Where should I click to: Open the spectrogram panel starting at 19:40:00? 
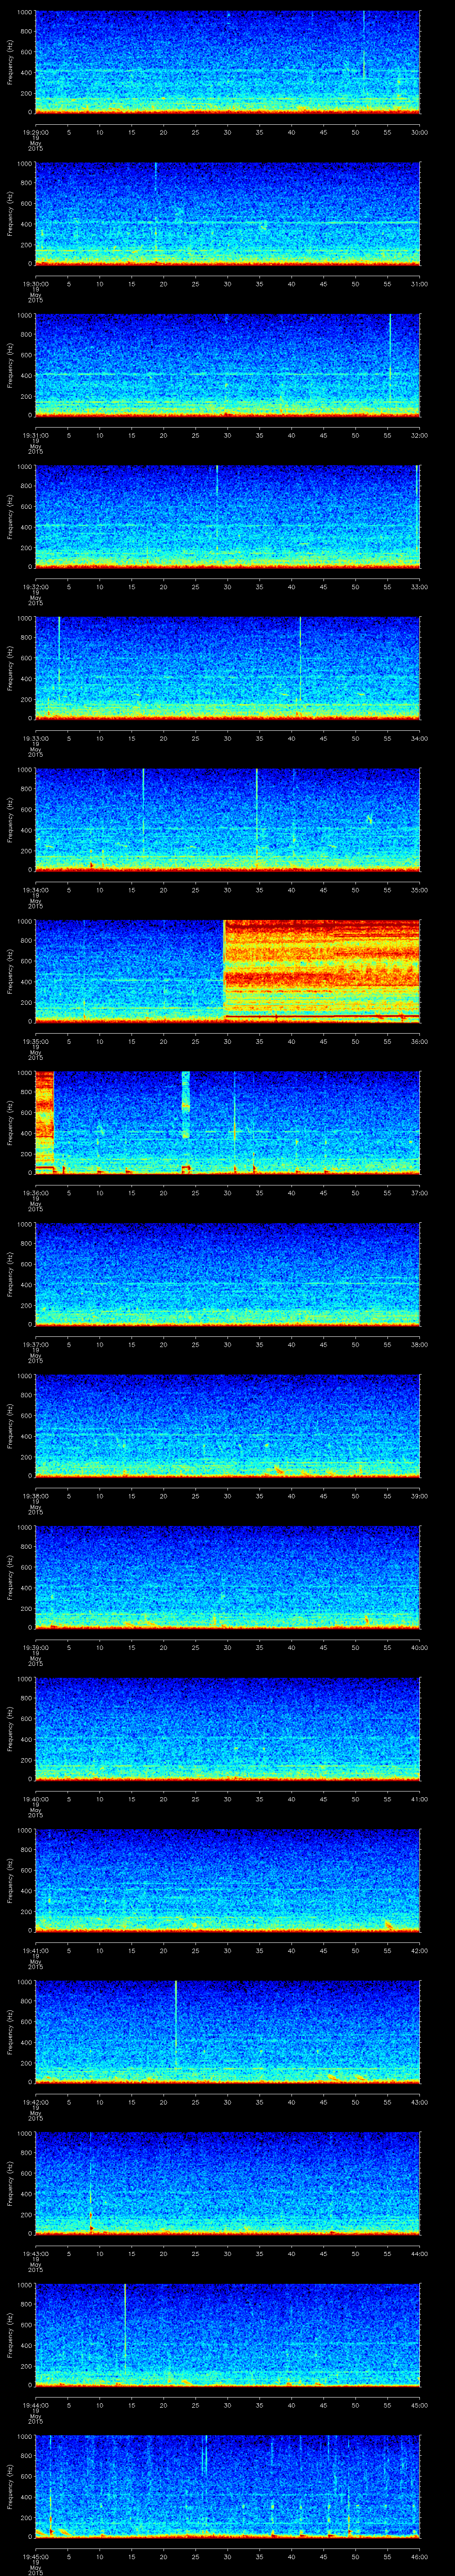[227, 1729]
